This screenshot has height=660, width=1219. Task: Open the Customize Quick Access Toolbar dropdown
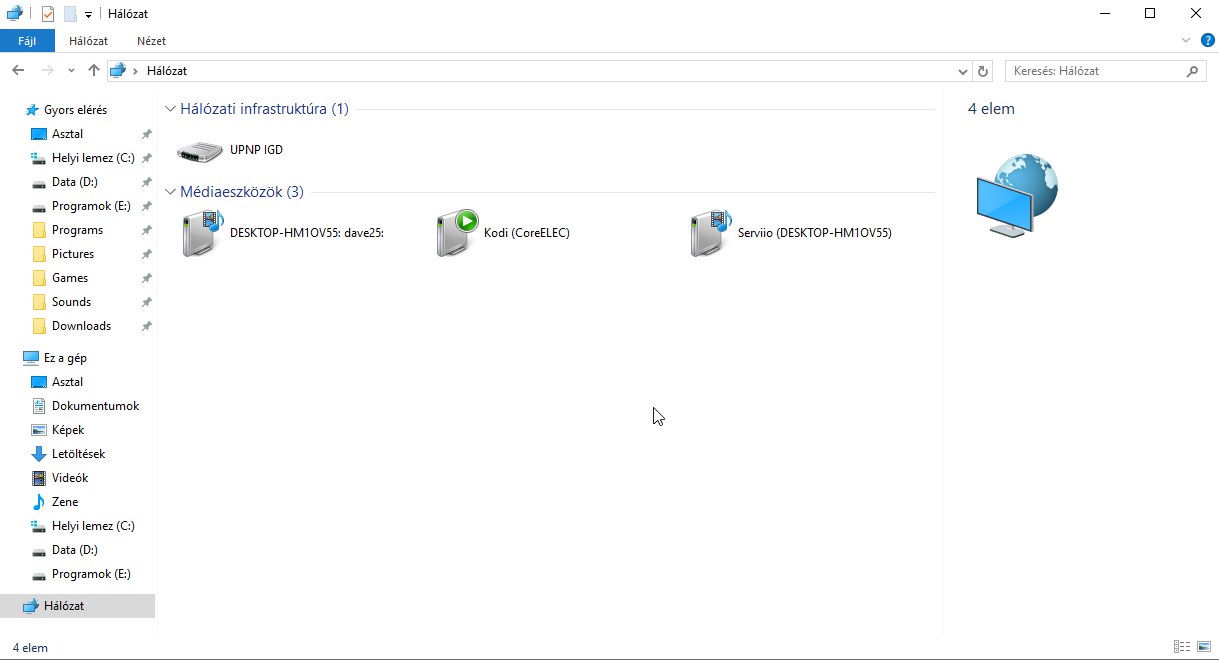tap(88, 15)
